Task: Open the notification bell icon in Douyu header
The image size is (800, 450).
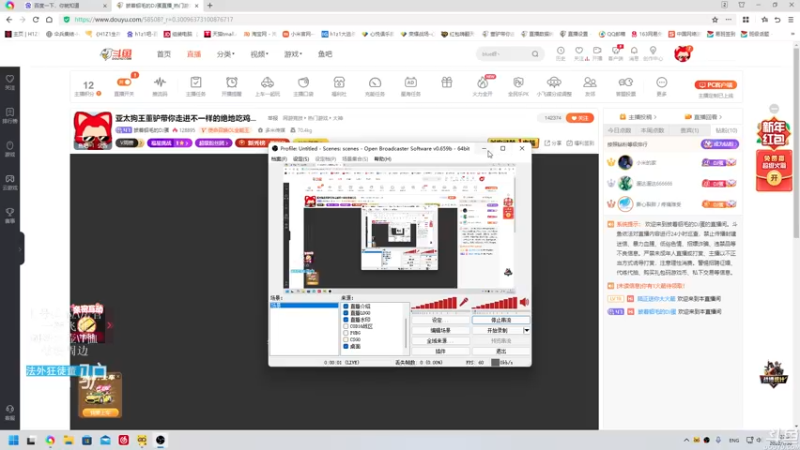Action: click(634, 51)
